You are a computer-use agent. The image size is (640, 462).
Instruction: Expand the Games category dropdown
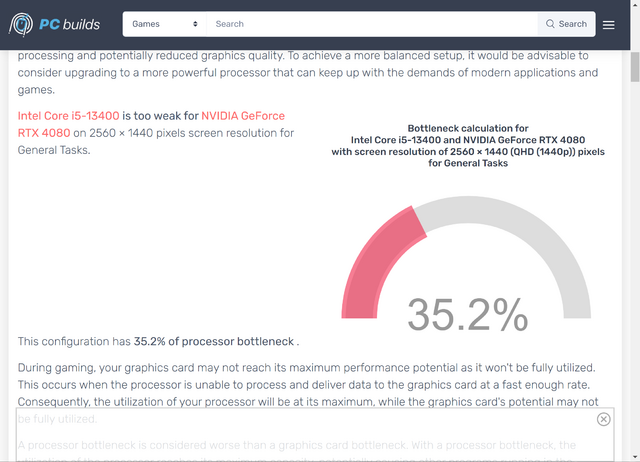pos(165,24)
